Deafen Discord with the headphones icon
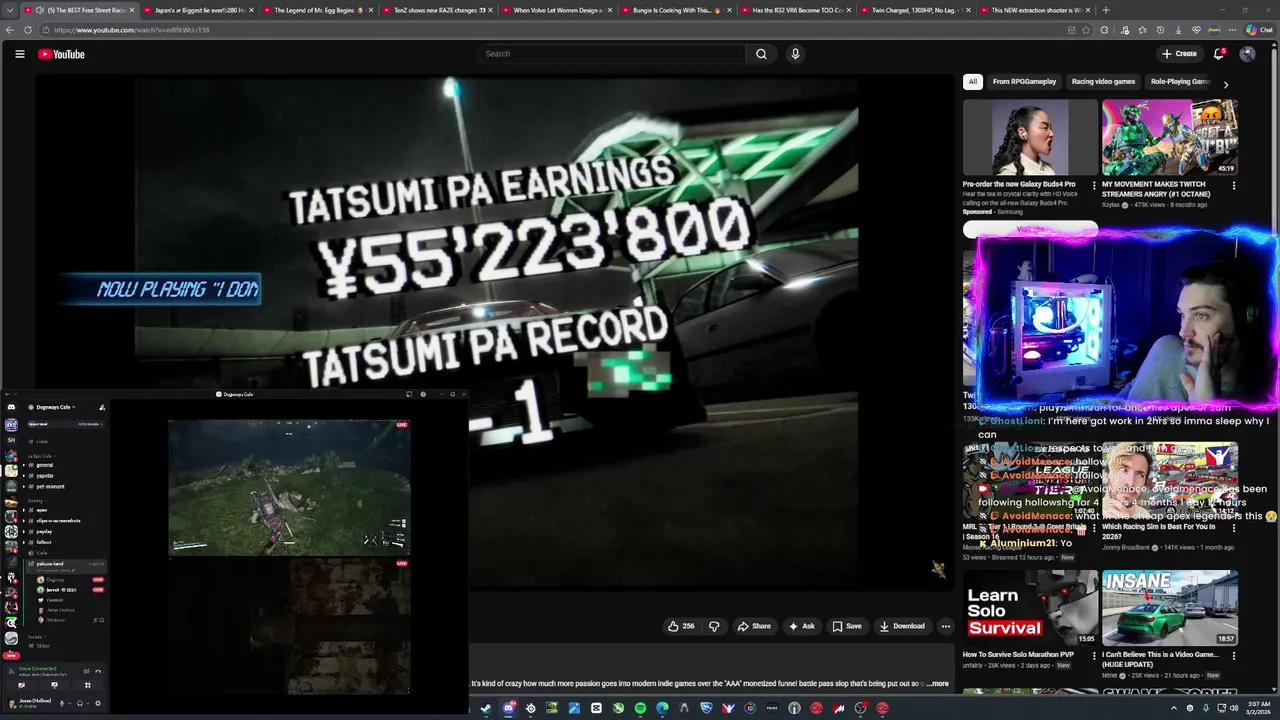The image size is (1280, 720). (80, 703)
